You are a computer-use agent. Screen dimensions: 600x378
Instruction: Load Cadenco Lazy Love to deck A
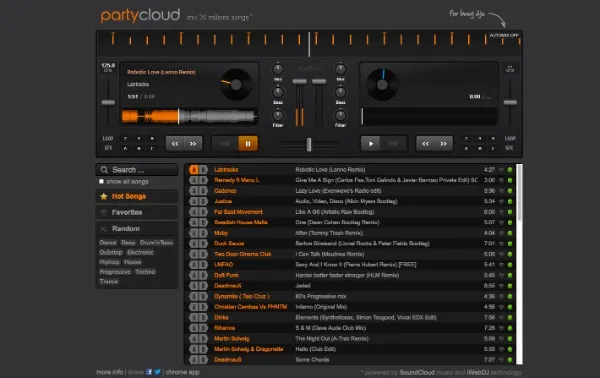(x=194, y=191)
